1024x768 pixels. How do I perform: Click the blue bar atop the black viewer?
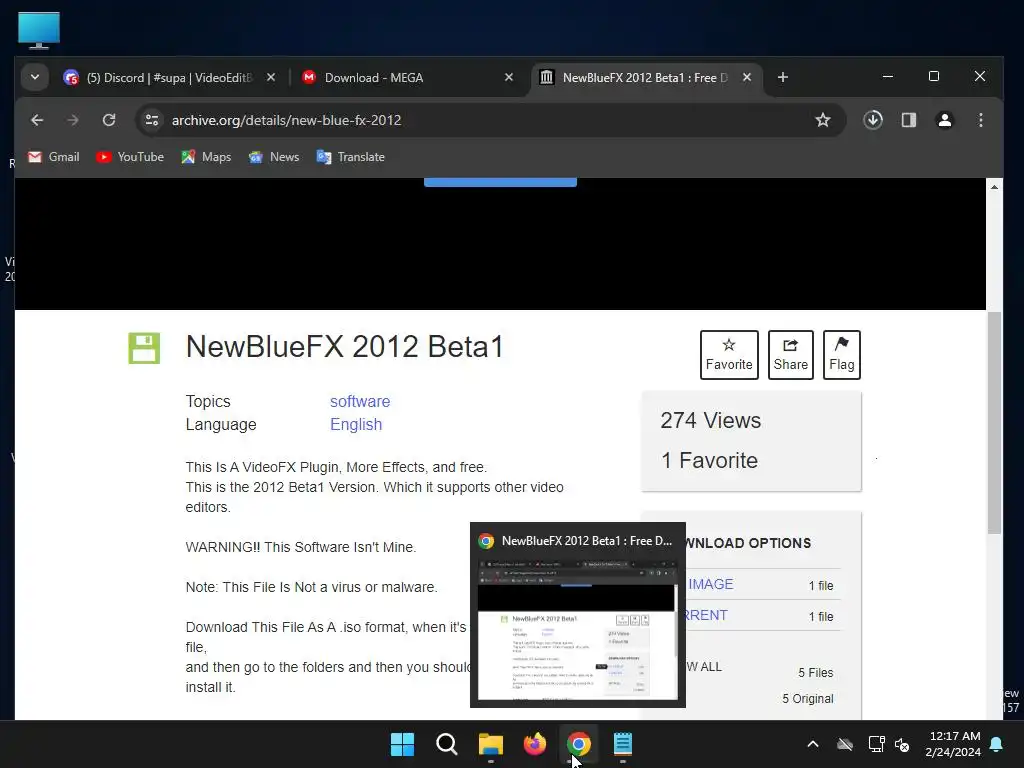tap(500, 182)
